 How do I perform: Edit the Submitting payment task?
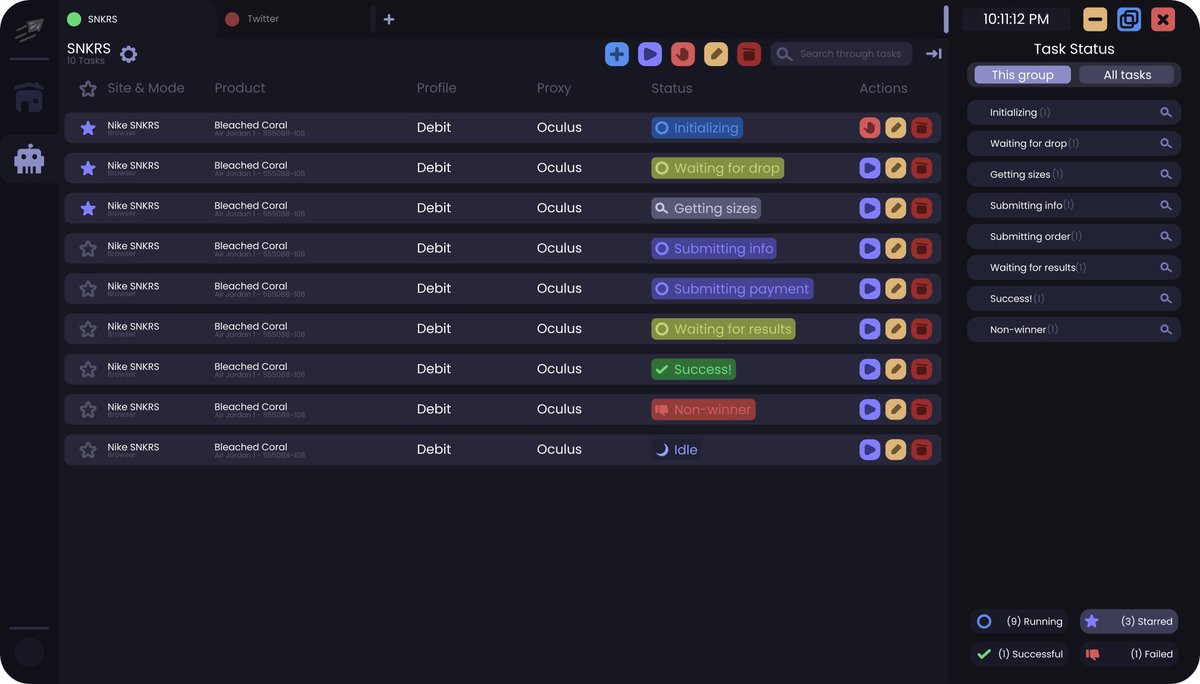(896, 289)
